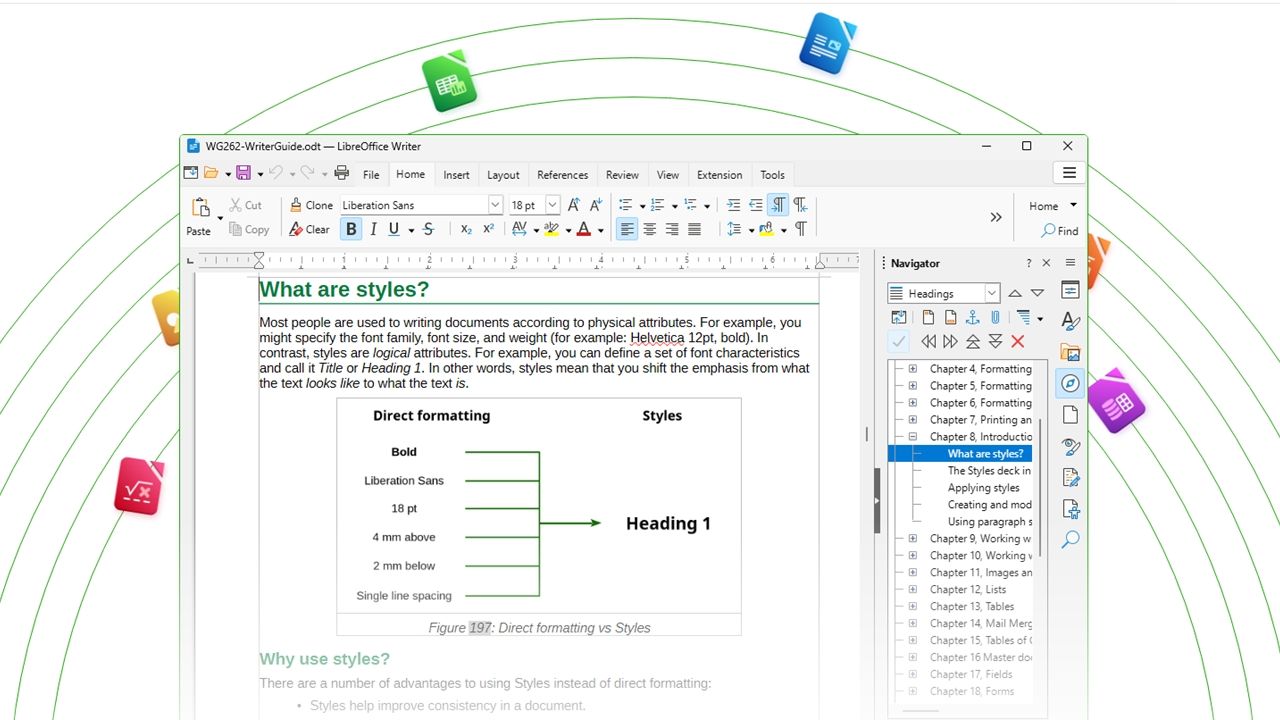This screenshot has height=720, width=1280.
Task: Switch to the Layout tab
Action: pos(503,174)
